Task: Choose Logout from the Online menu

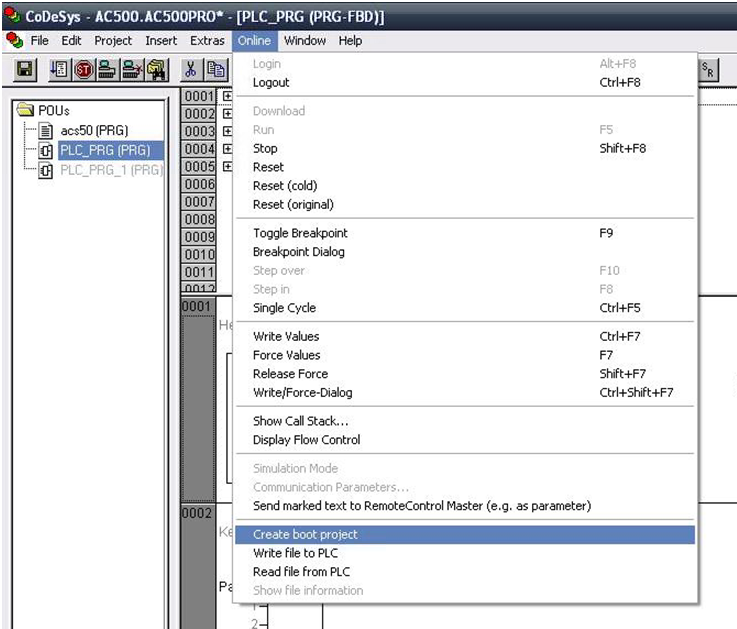Action: 271,83
